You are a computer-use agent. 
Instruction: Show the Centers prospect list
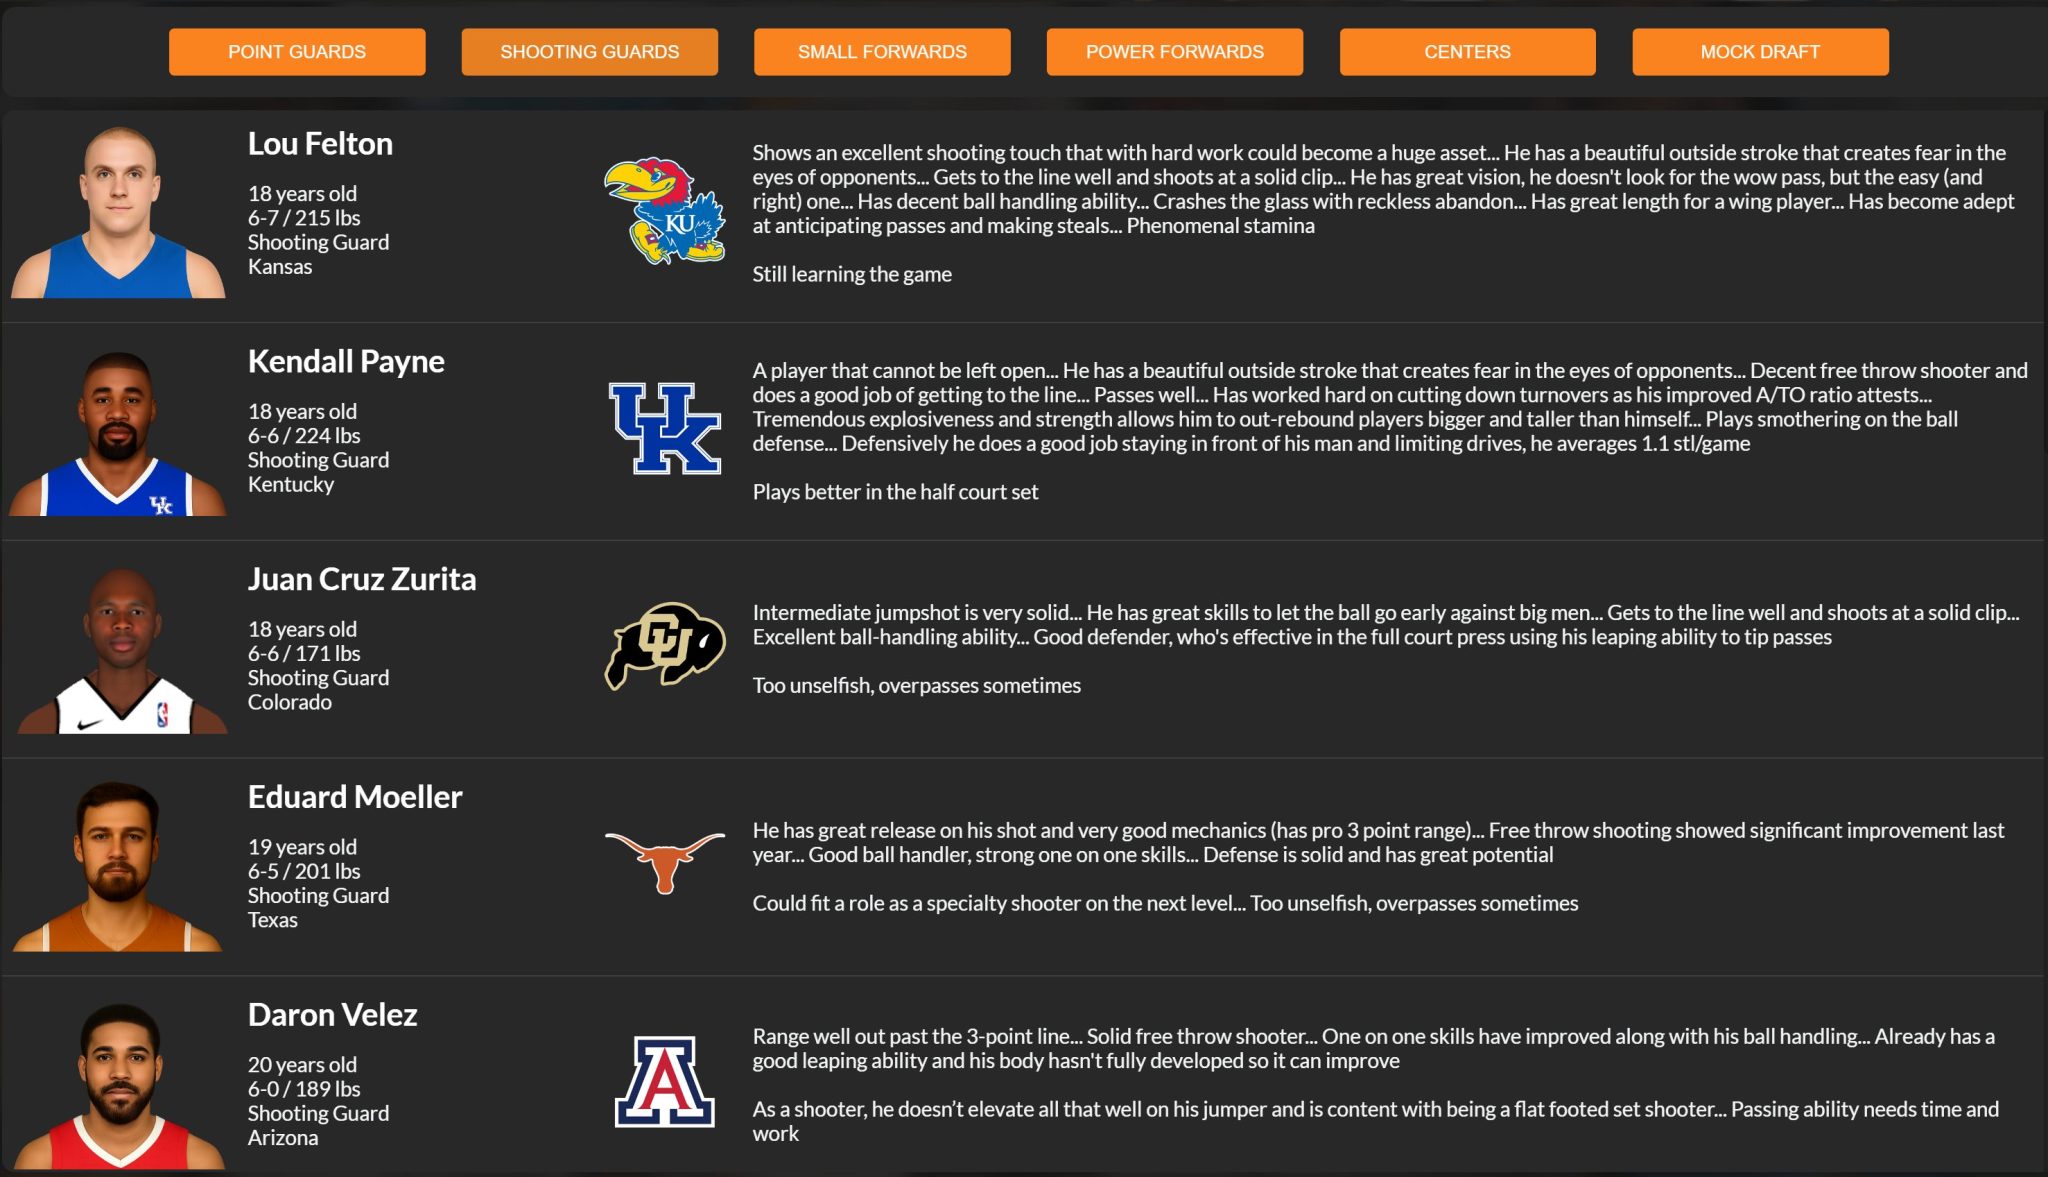[x=1467, y=52]
